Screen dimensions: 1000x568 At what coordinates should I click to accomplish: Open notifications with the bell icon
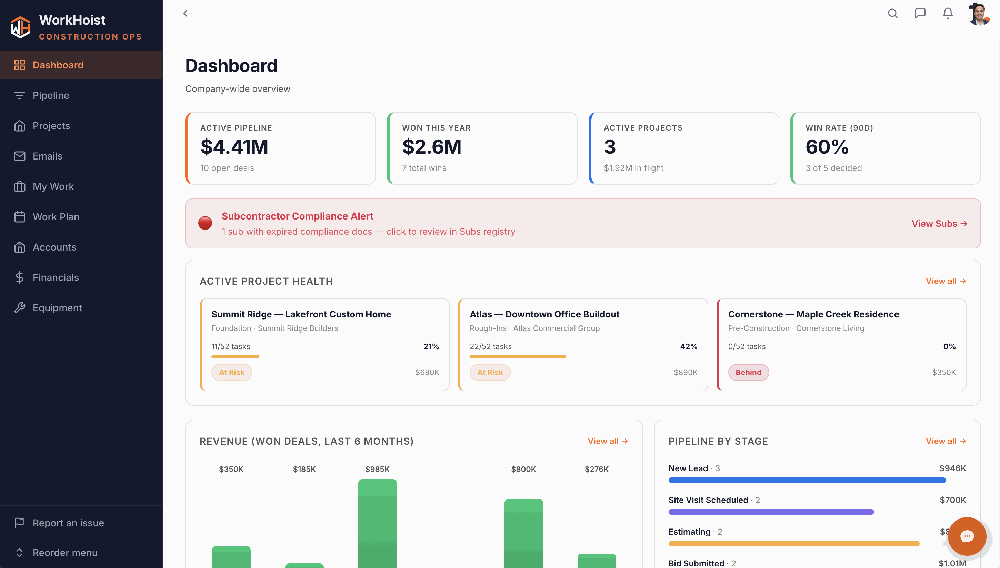(x=948, y=13)
